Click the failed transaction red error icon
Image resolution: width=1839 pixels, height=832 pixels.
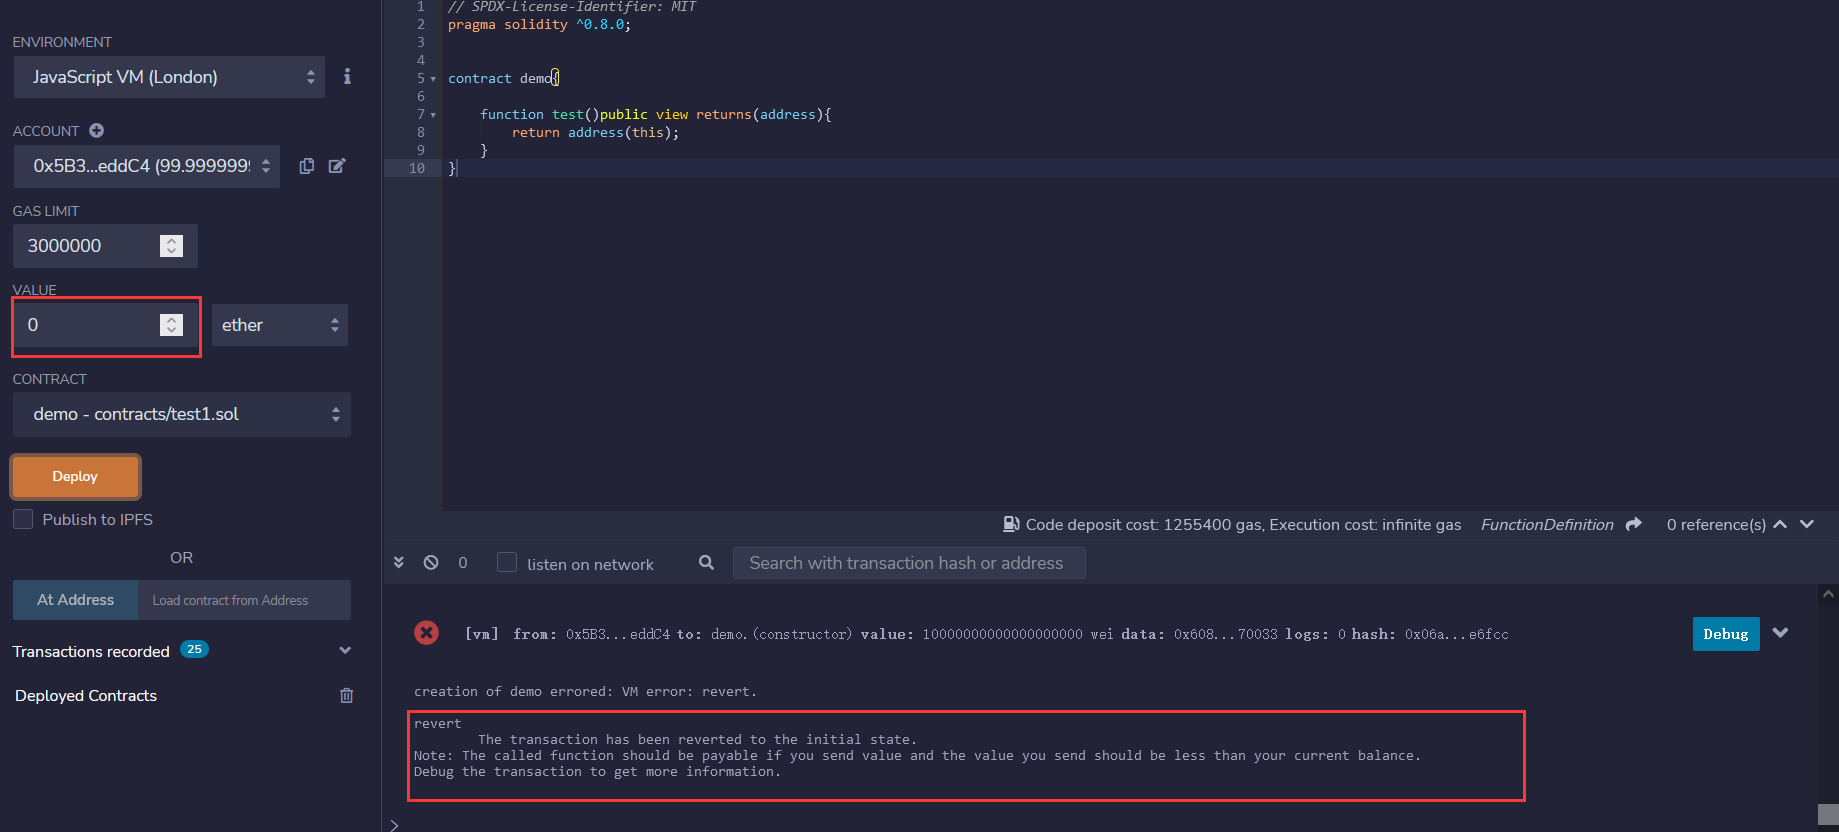click(x=426, y=633)
